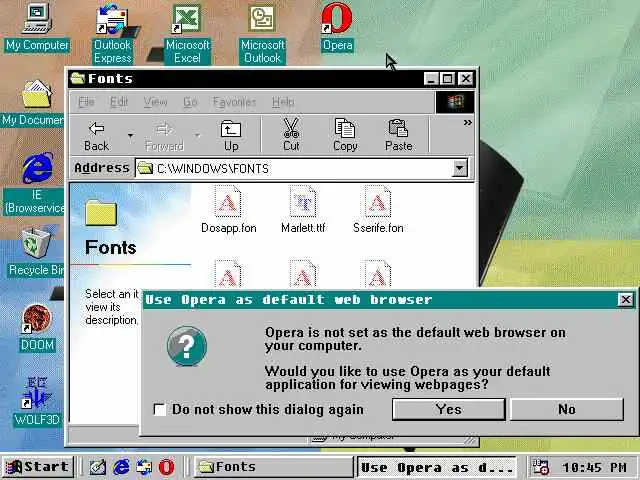Open the File menu

pos(86,102)
